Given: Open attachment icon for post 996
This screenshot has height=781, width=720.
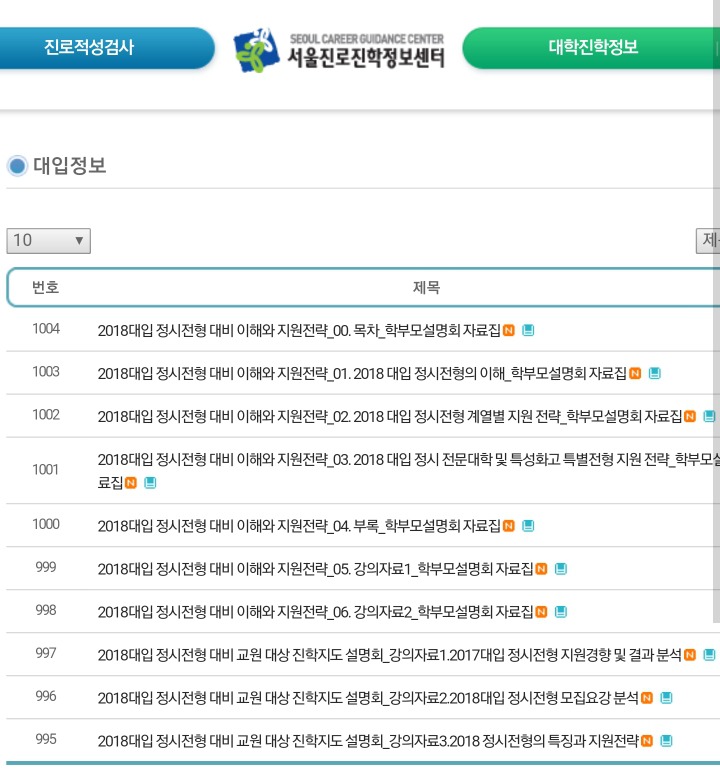Looking at the screenshot, I should point(666,698).
